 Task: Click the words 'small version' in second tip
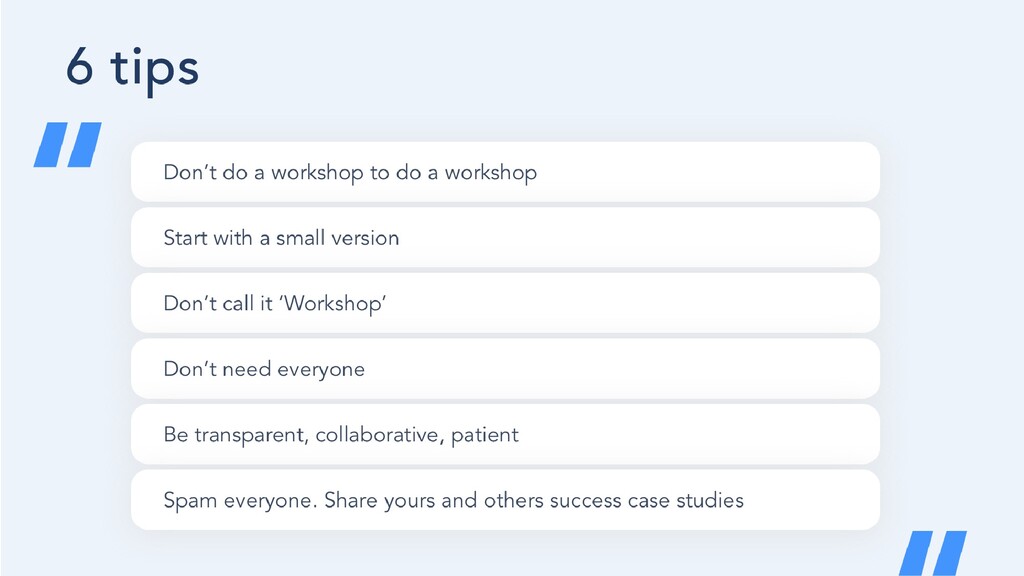[x=337, y=238]
